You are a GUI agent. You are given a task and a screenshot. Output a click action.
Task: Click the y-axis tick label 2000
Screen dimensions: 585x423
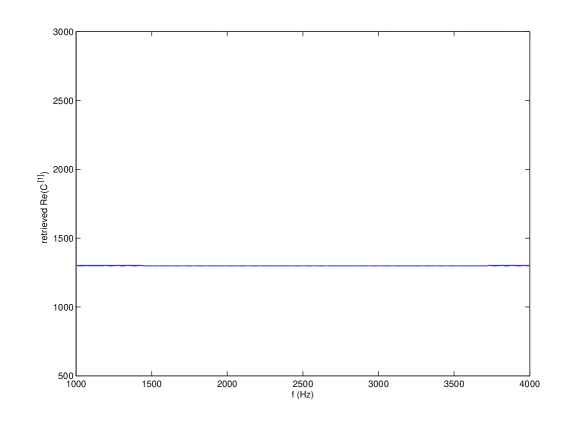click(63, 170)
